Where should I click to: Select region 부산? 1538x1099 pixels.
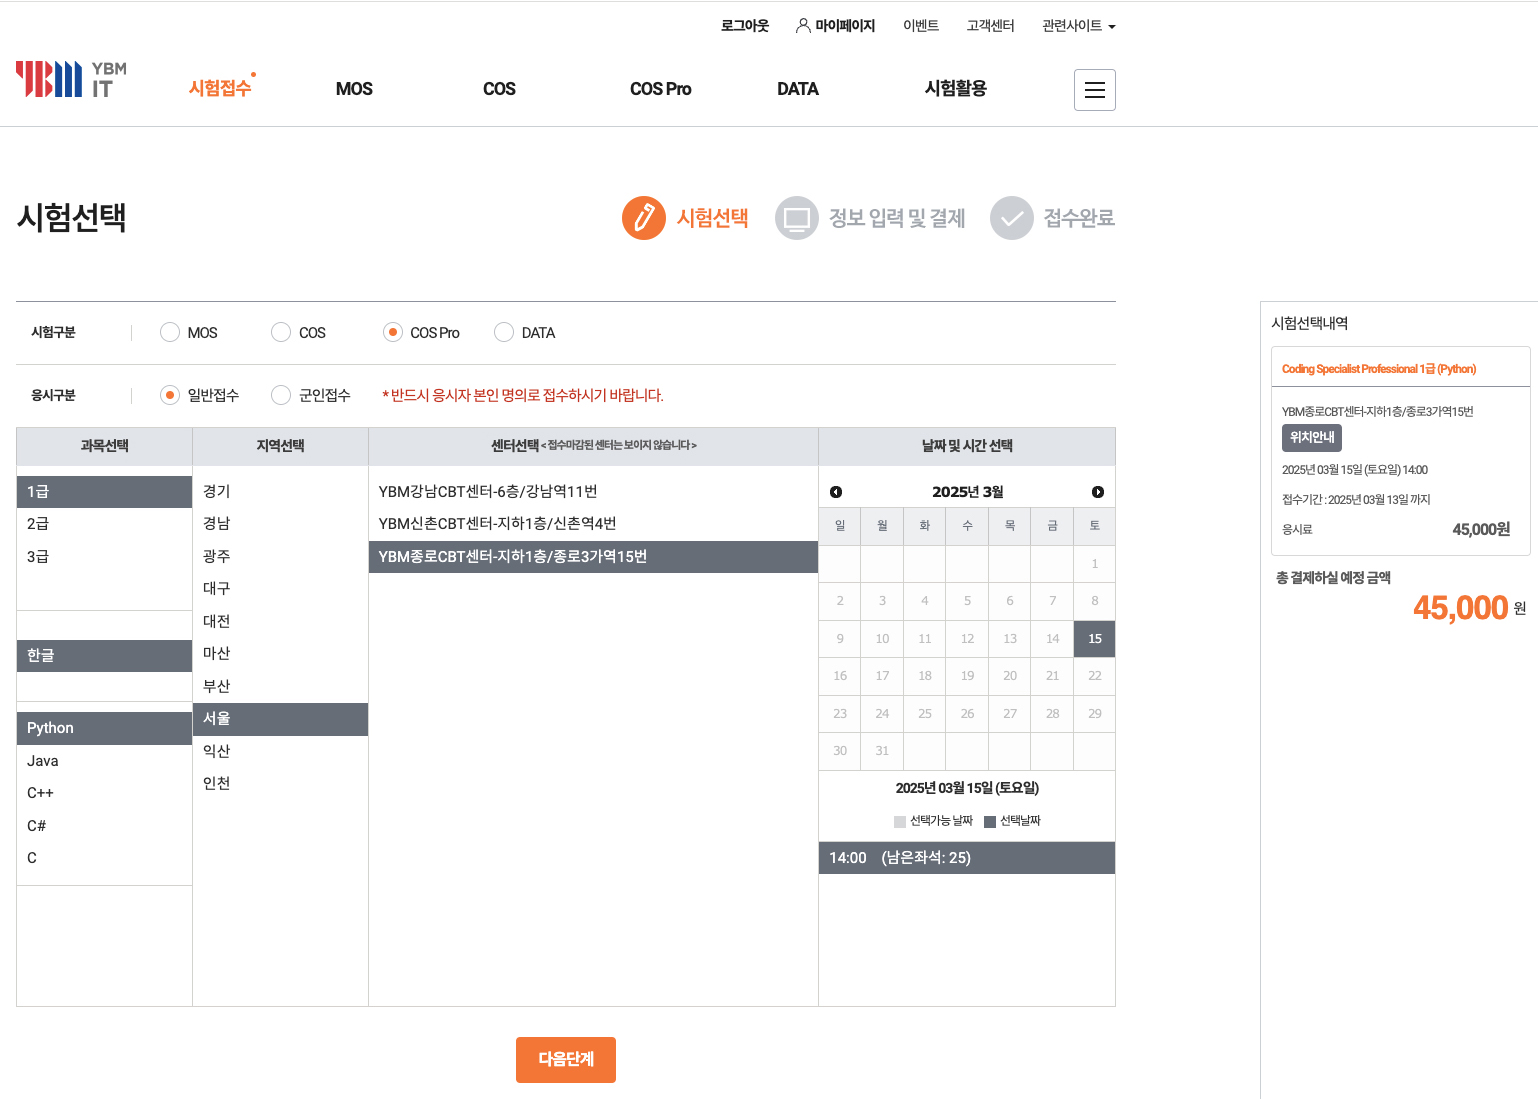coord(280,687)
